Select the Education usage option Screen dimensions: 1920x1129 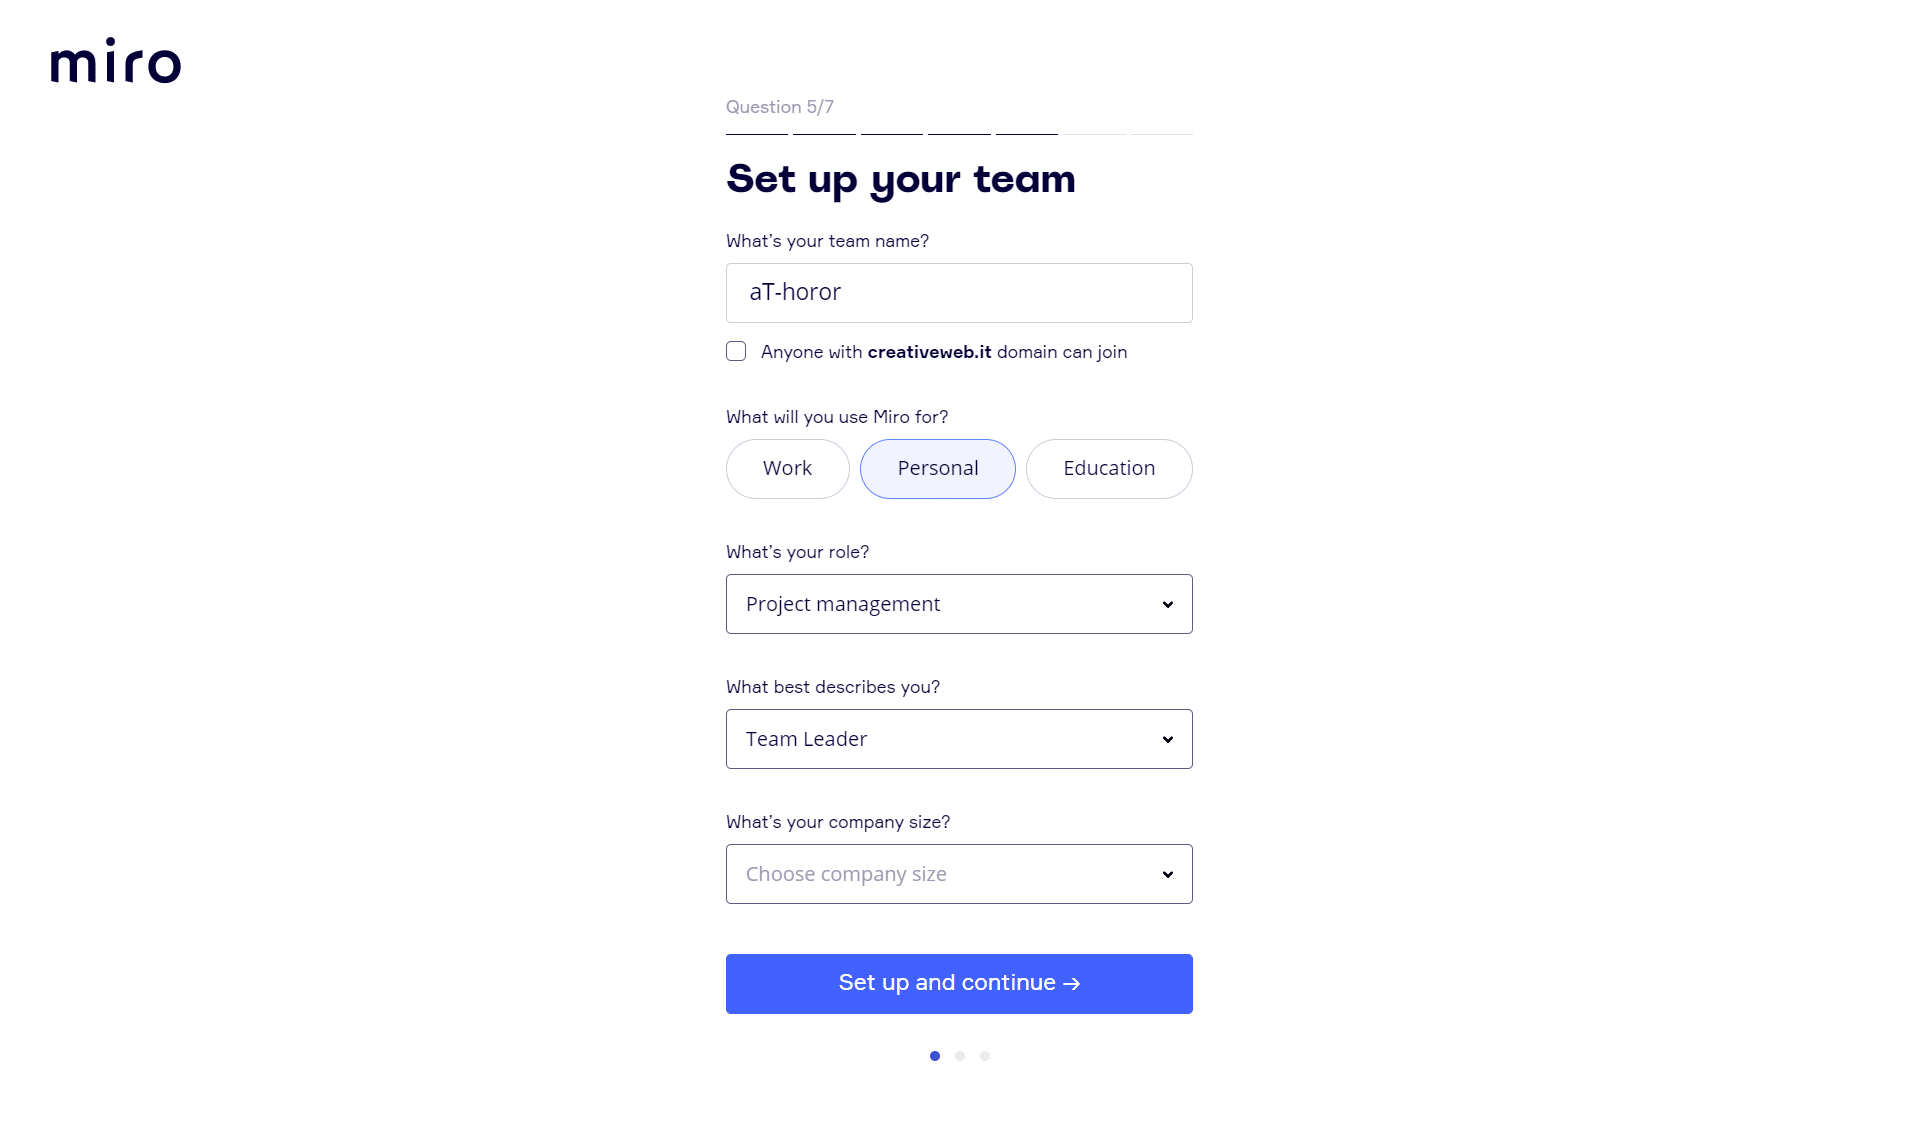tap(1110, 469)
